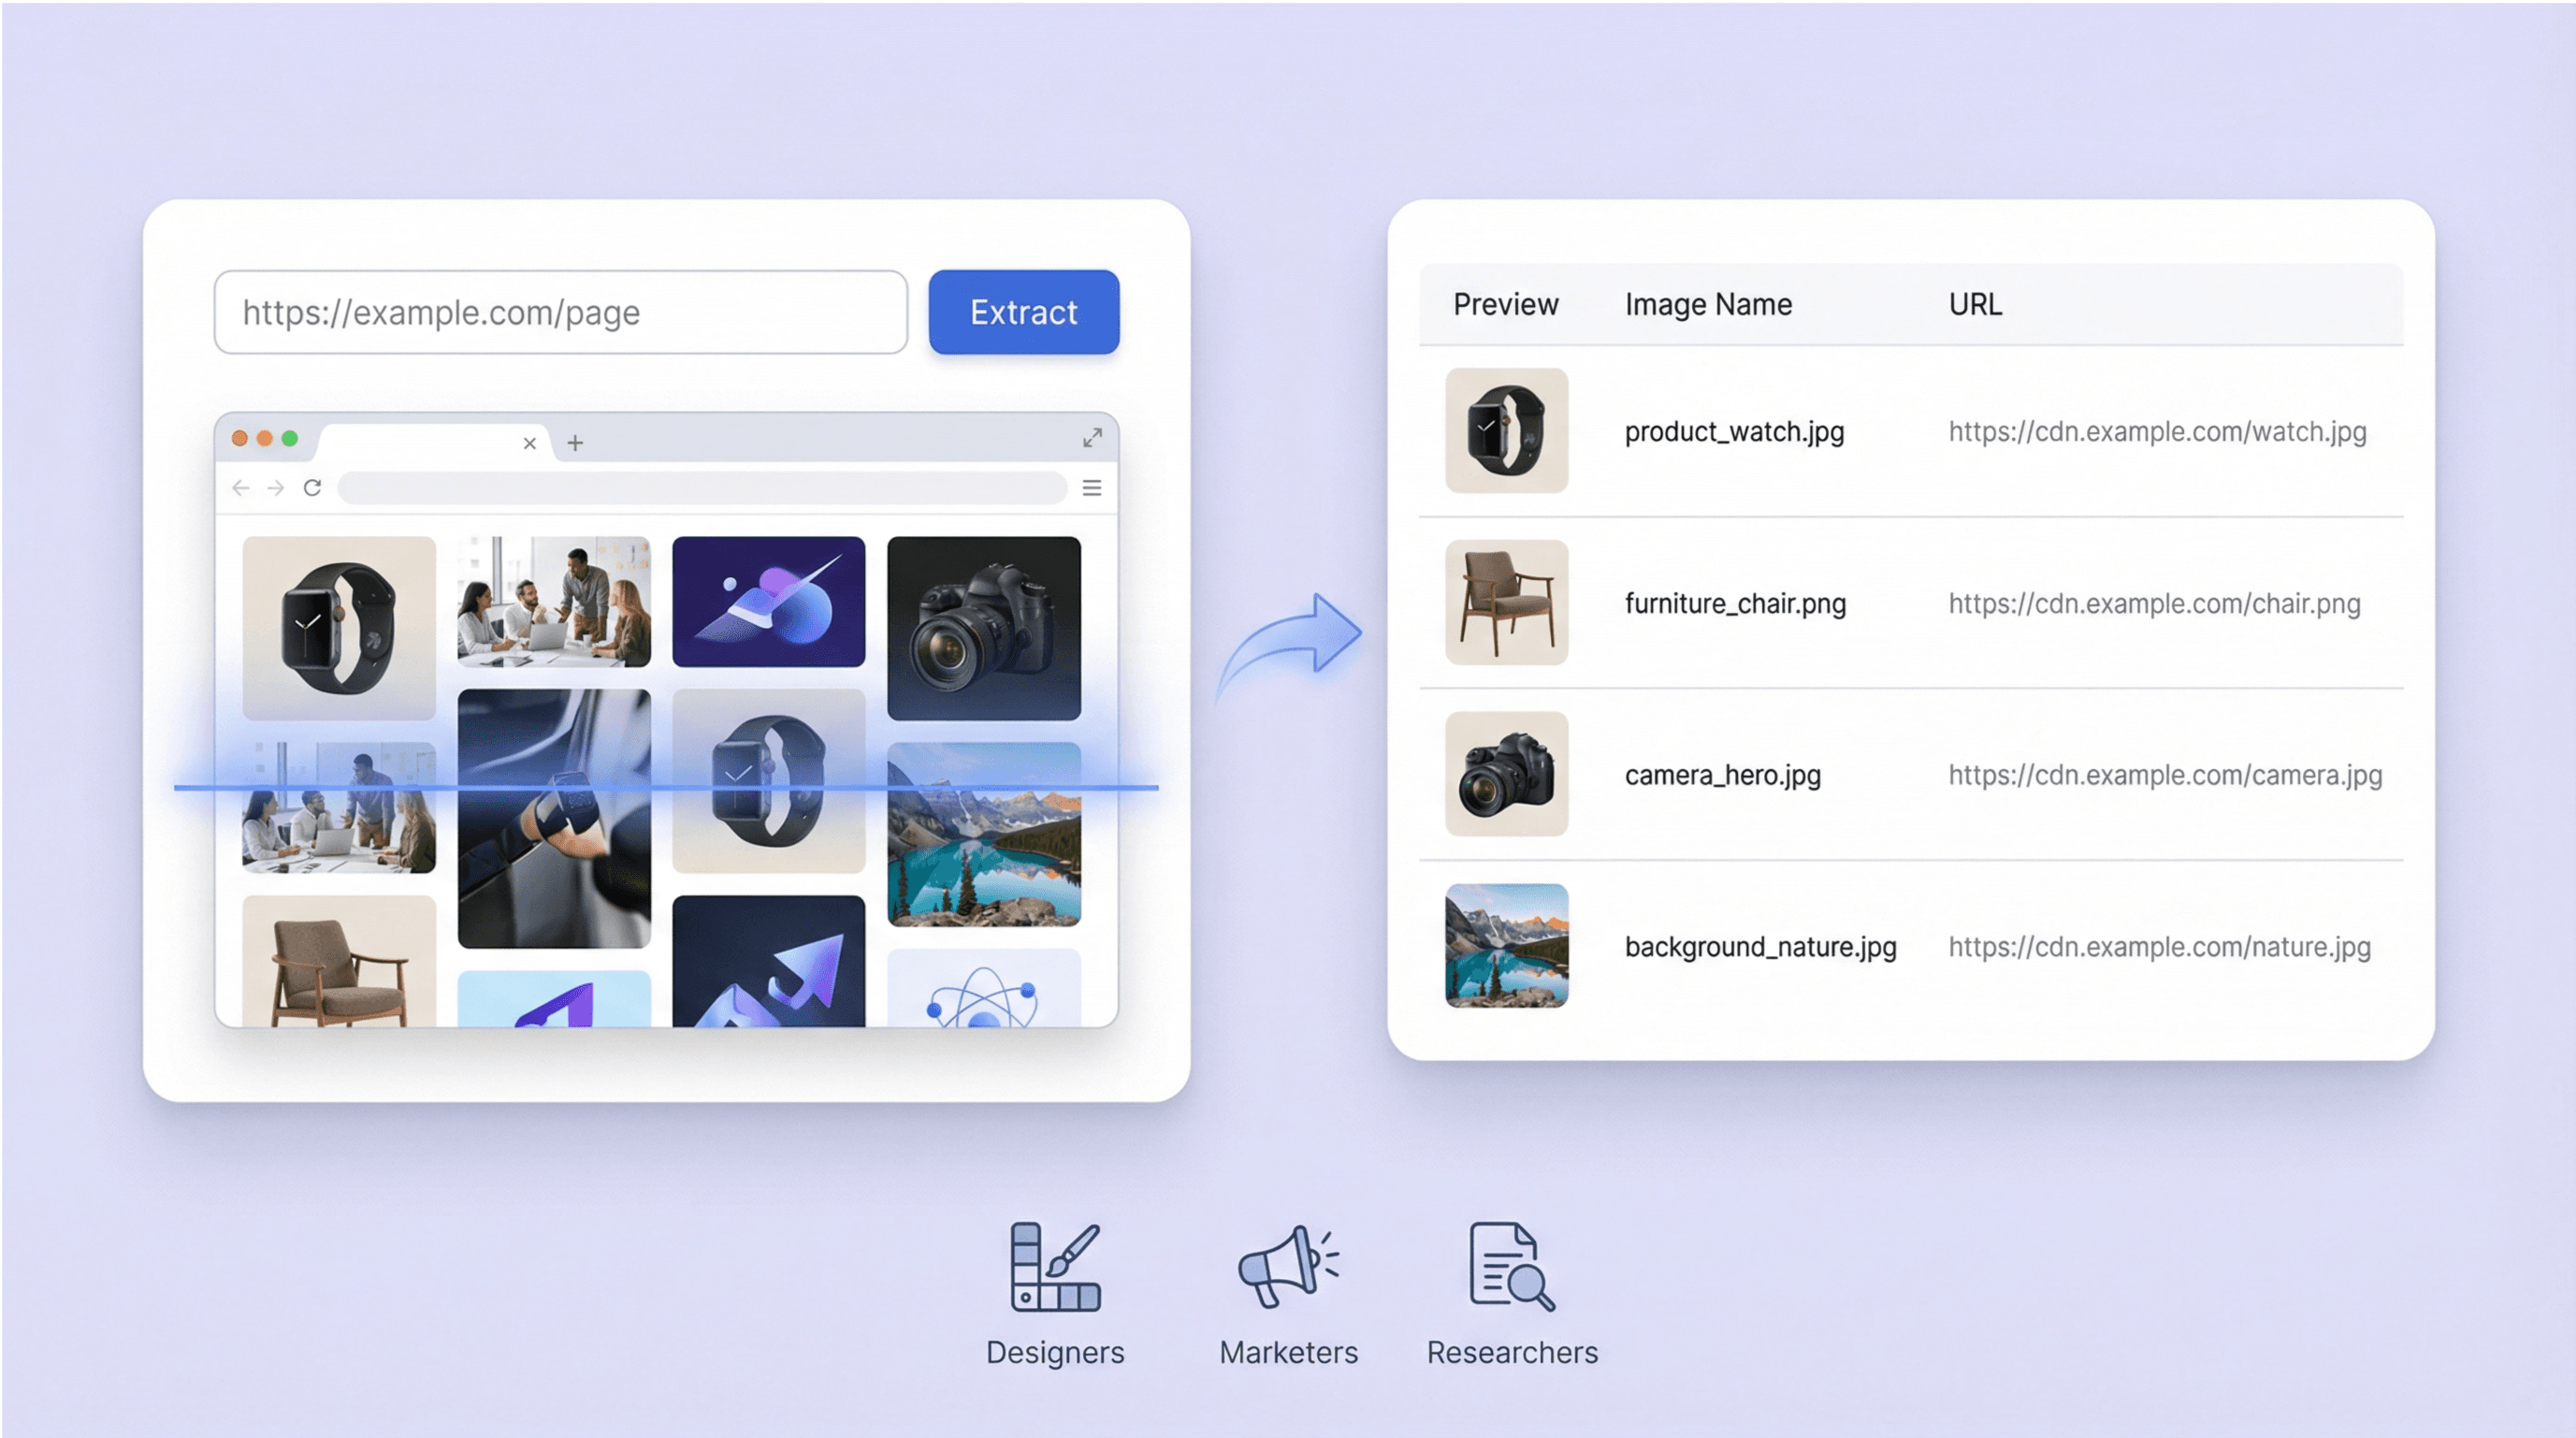Click the Marketers megaphone icon
This screenshot has width=2576, height=1438.
1287,1266
